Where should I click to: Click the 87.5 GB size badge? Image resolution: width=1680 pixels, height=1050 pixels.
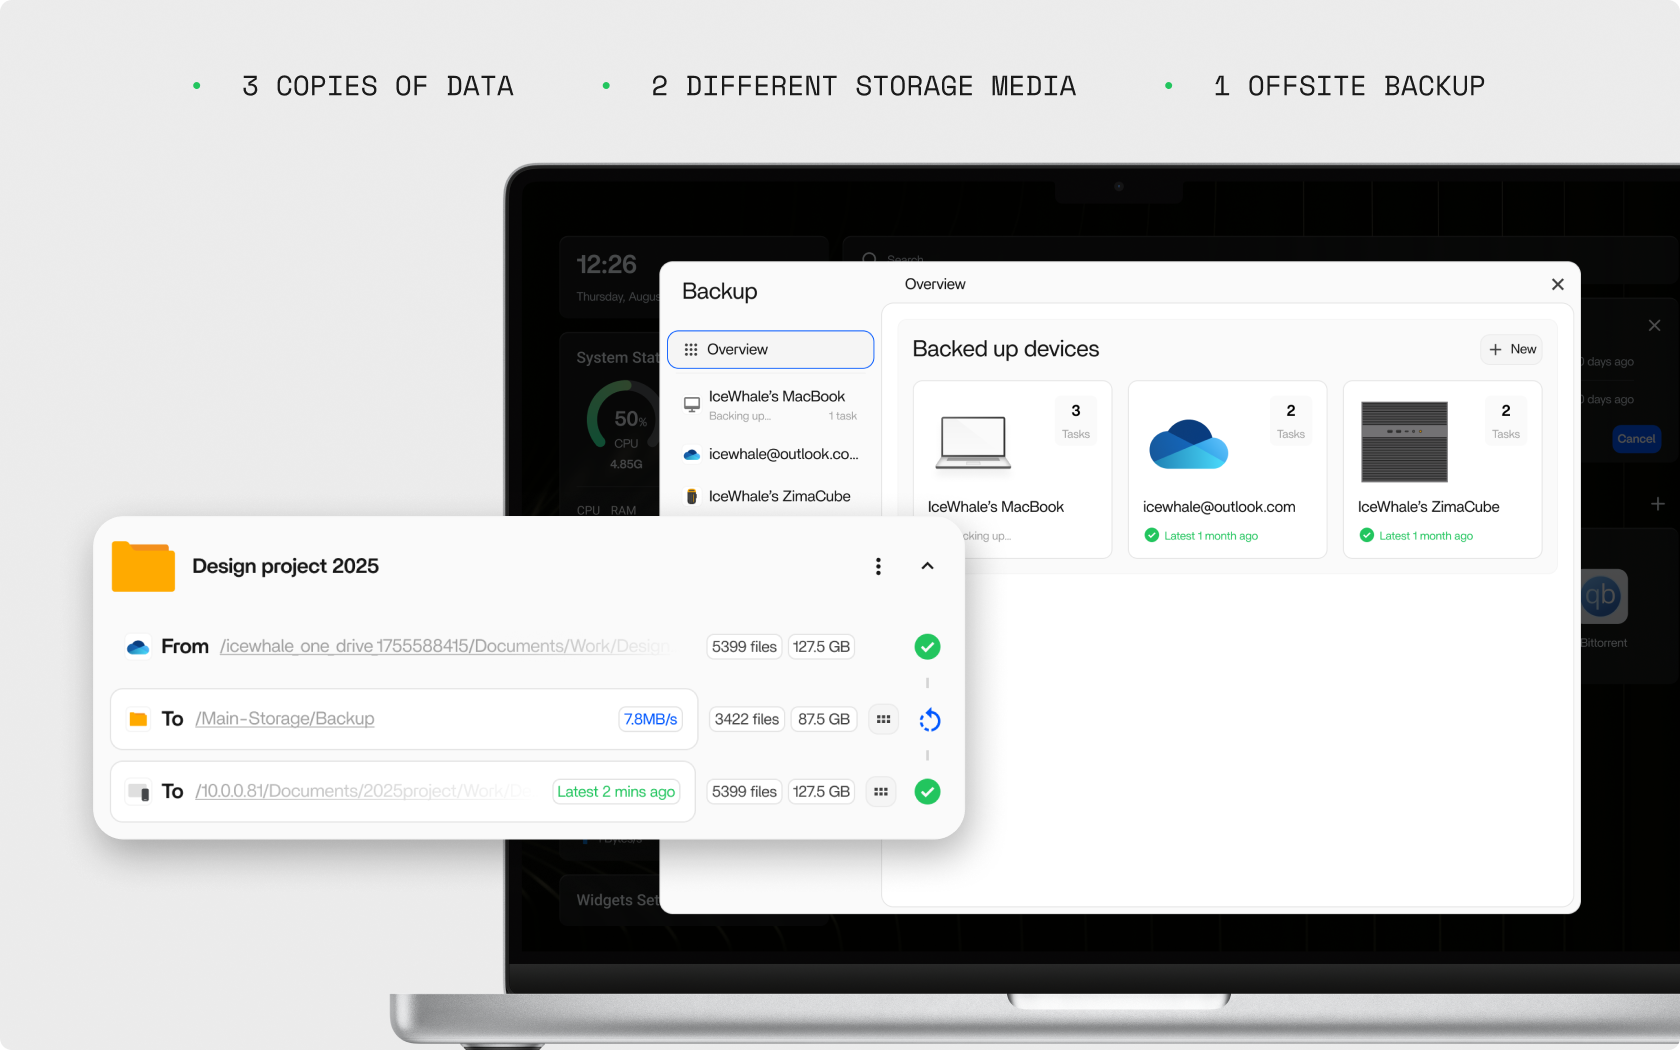click(x=823, y=719)
